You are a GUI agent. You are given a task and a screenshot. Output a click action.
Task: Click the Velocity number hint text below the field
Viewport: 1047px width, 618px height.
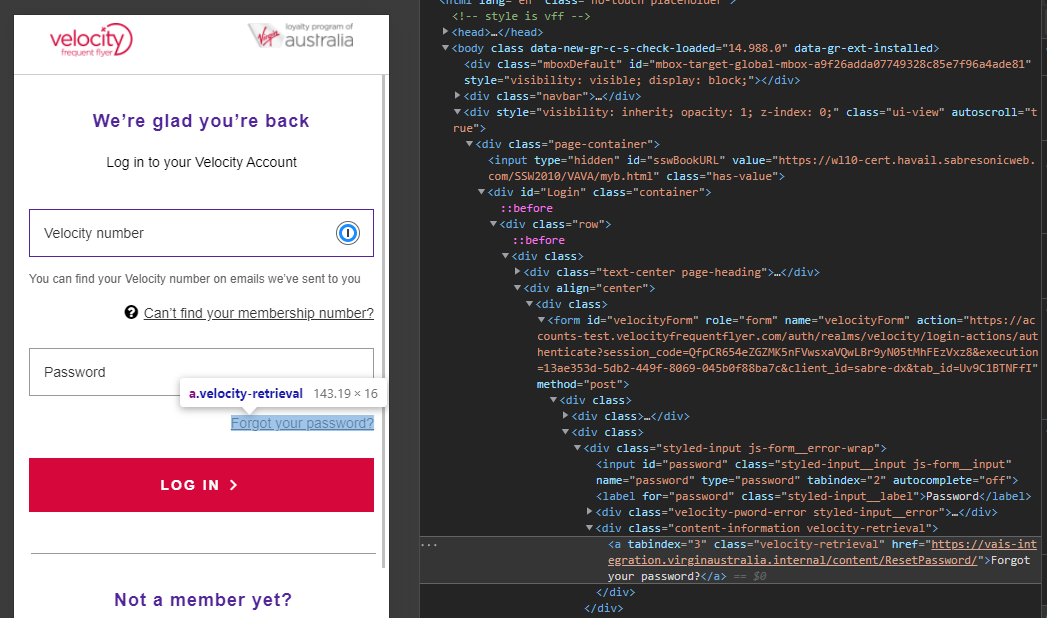[x=194, y=278]
